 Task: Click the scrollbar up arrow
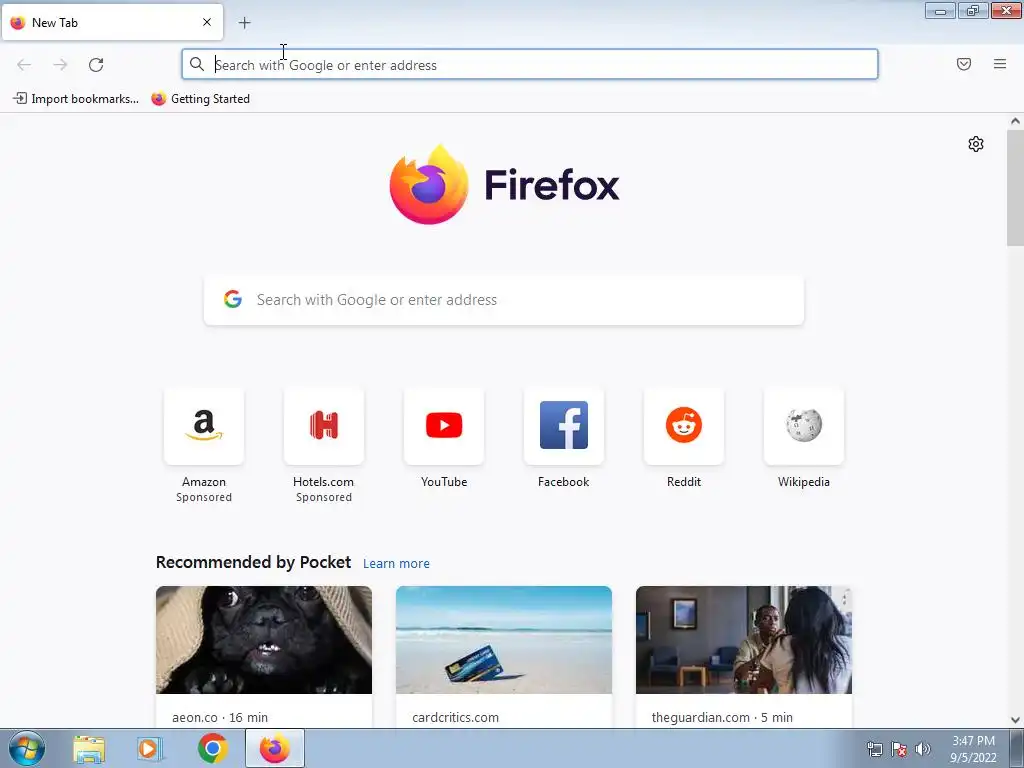pos(1015,121)
